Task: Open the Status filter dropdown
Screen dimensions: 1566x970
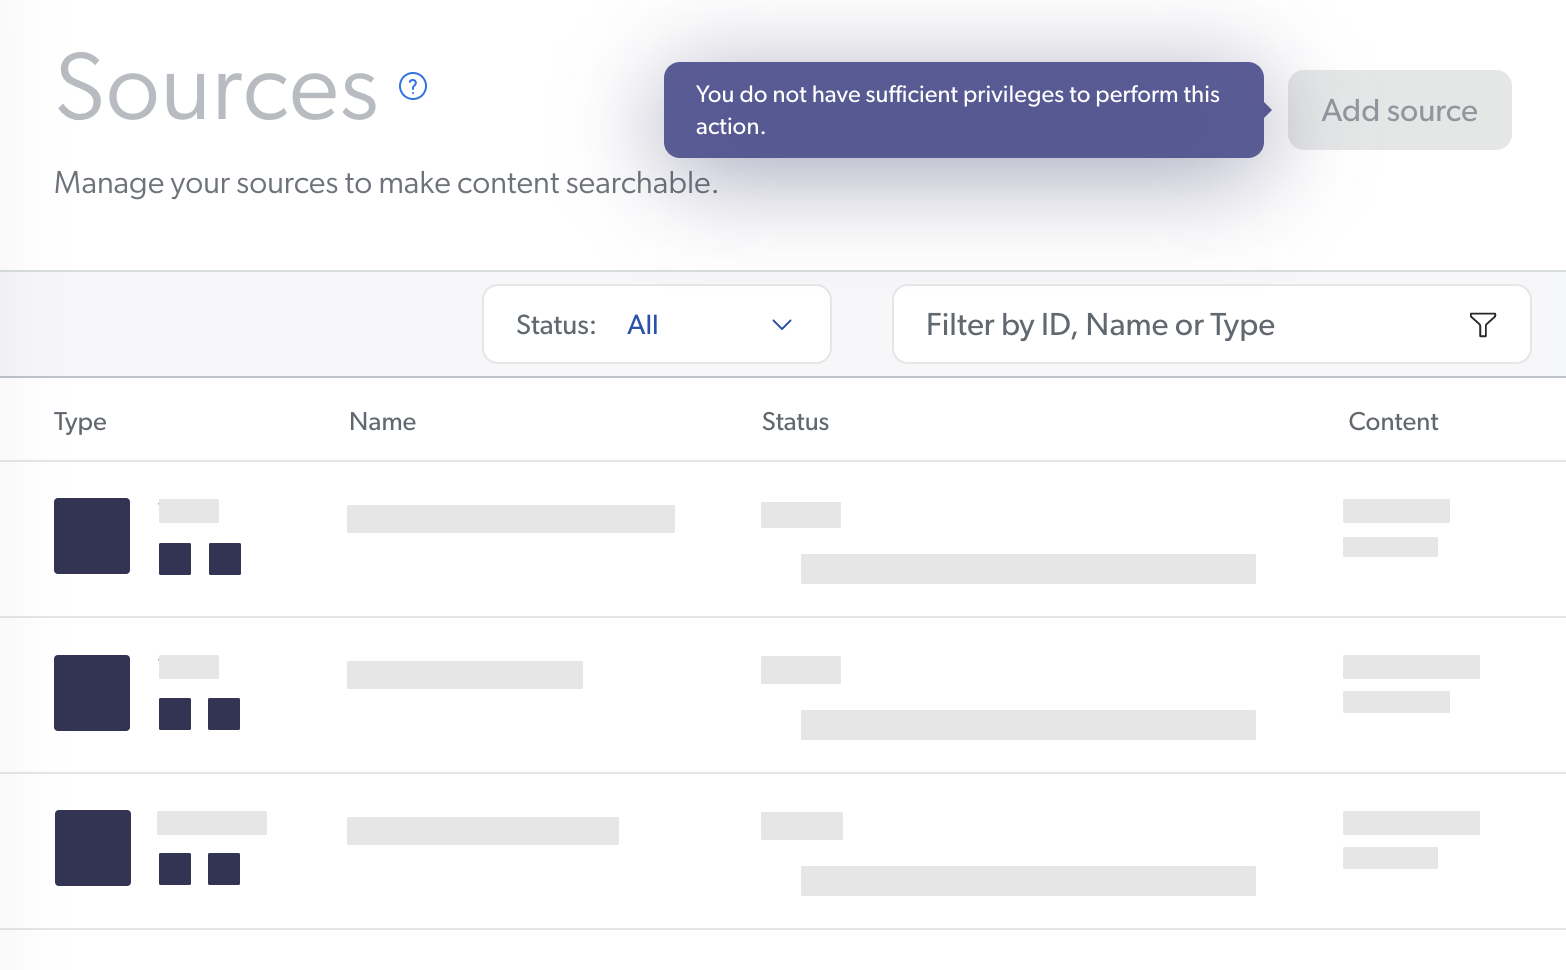Action: coord(656,324)
